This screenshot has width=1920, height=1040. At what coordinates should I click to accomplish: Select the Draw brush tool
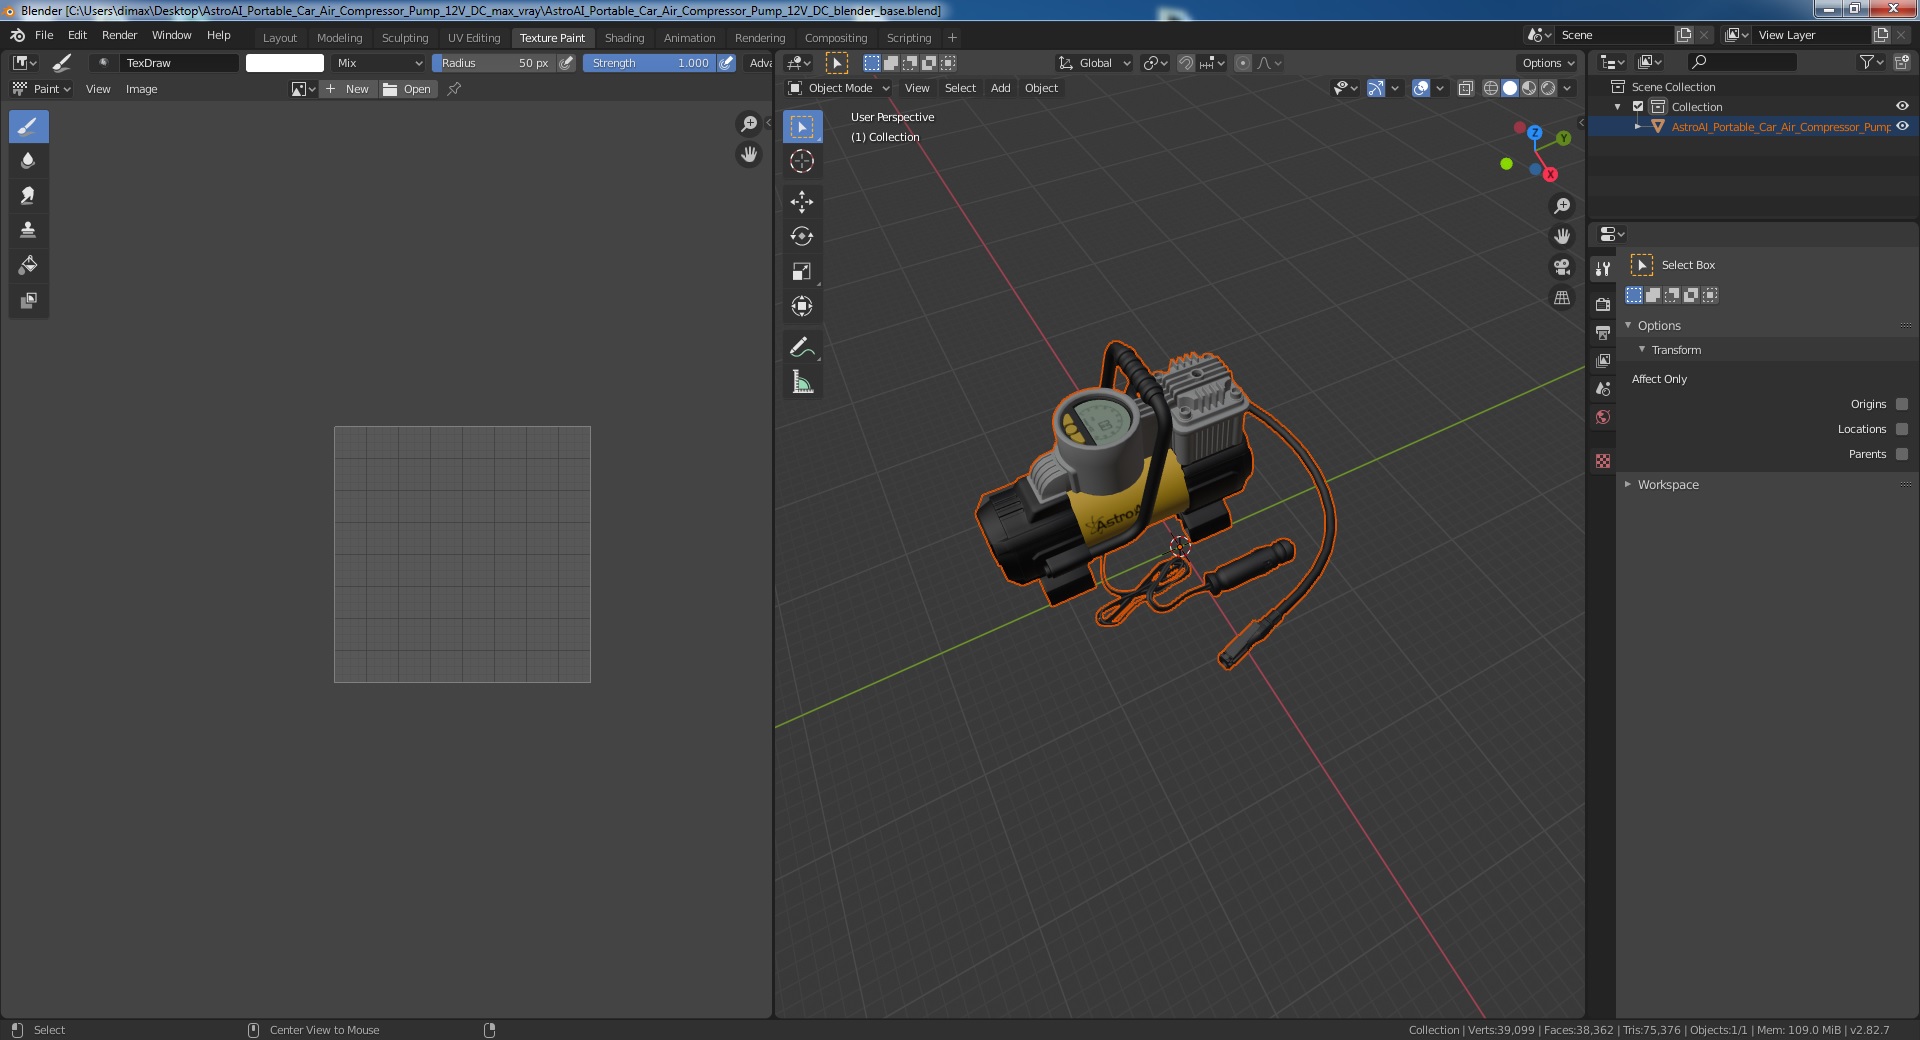click(x=28, y=127)
